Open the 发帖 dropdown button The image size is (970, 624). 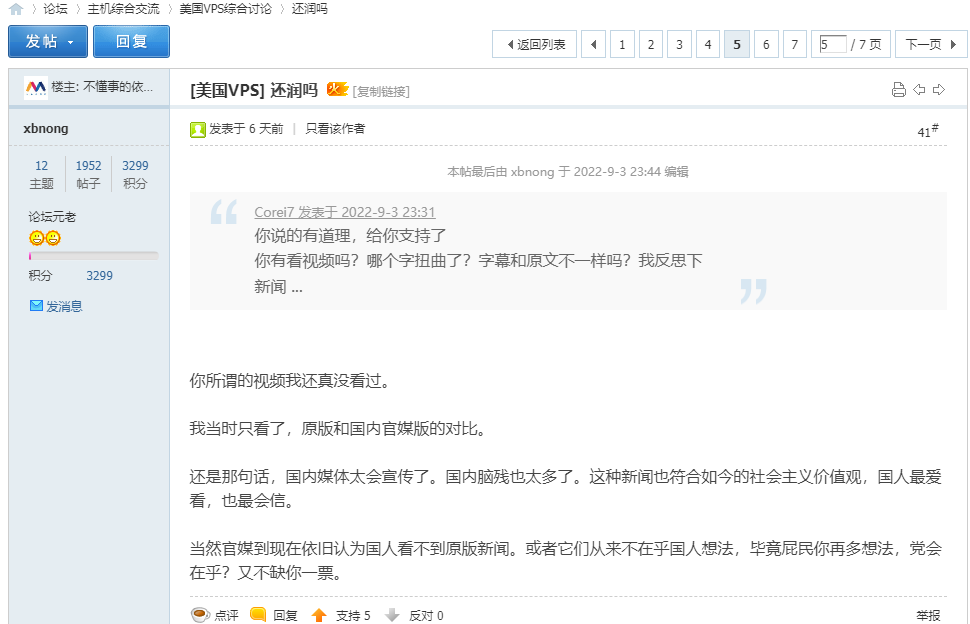[x=48, y=41]
